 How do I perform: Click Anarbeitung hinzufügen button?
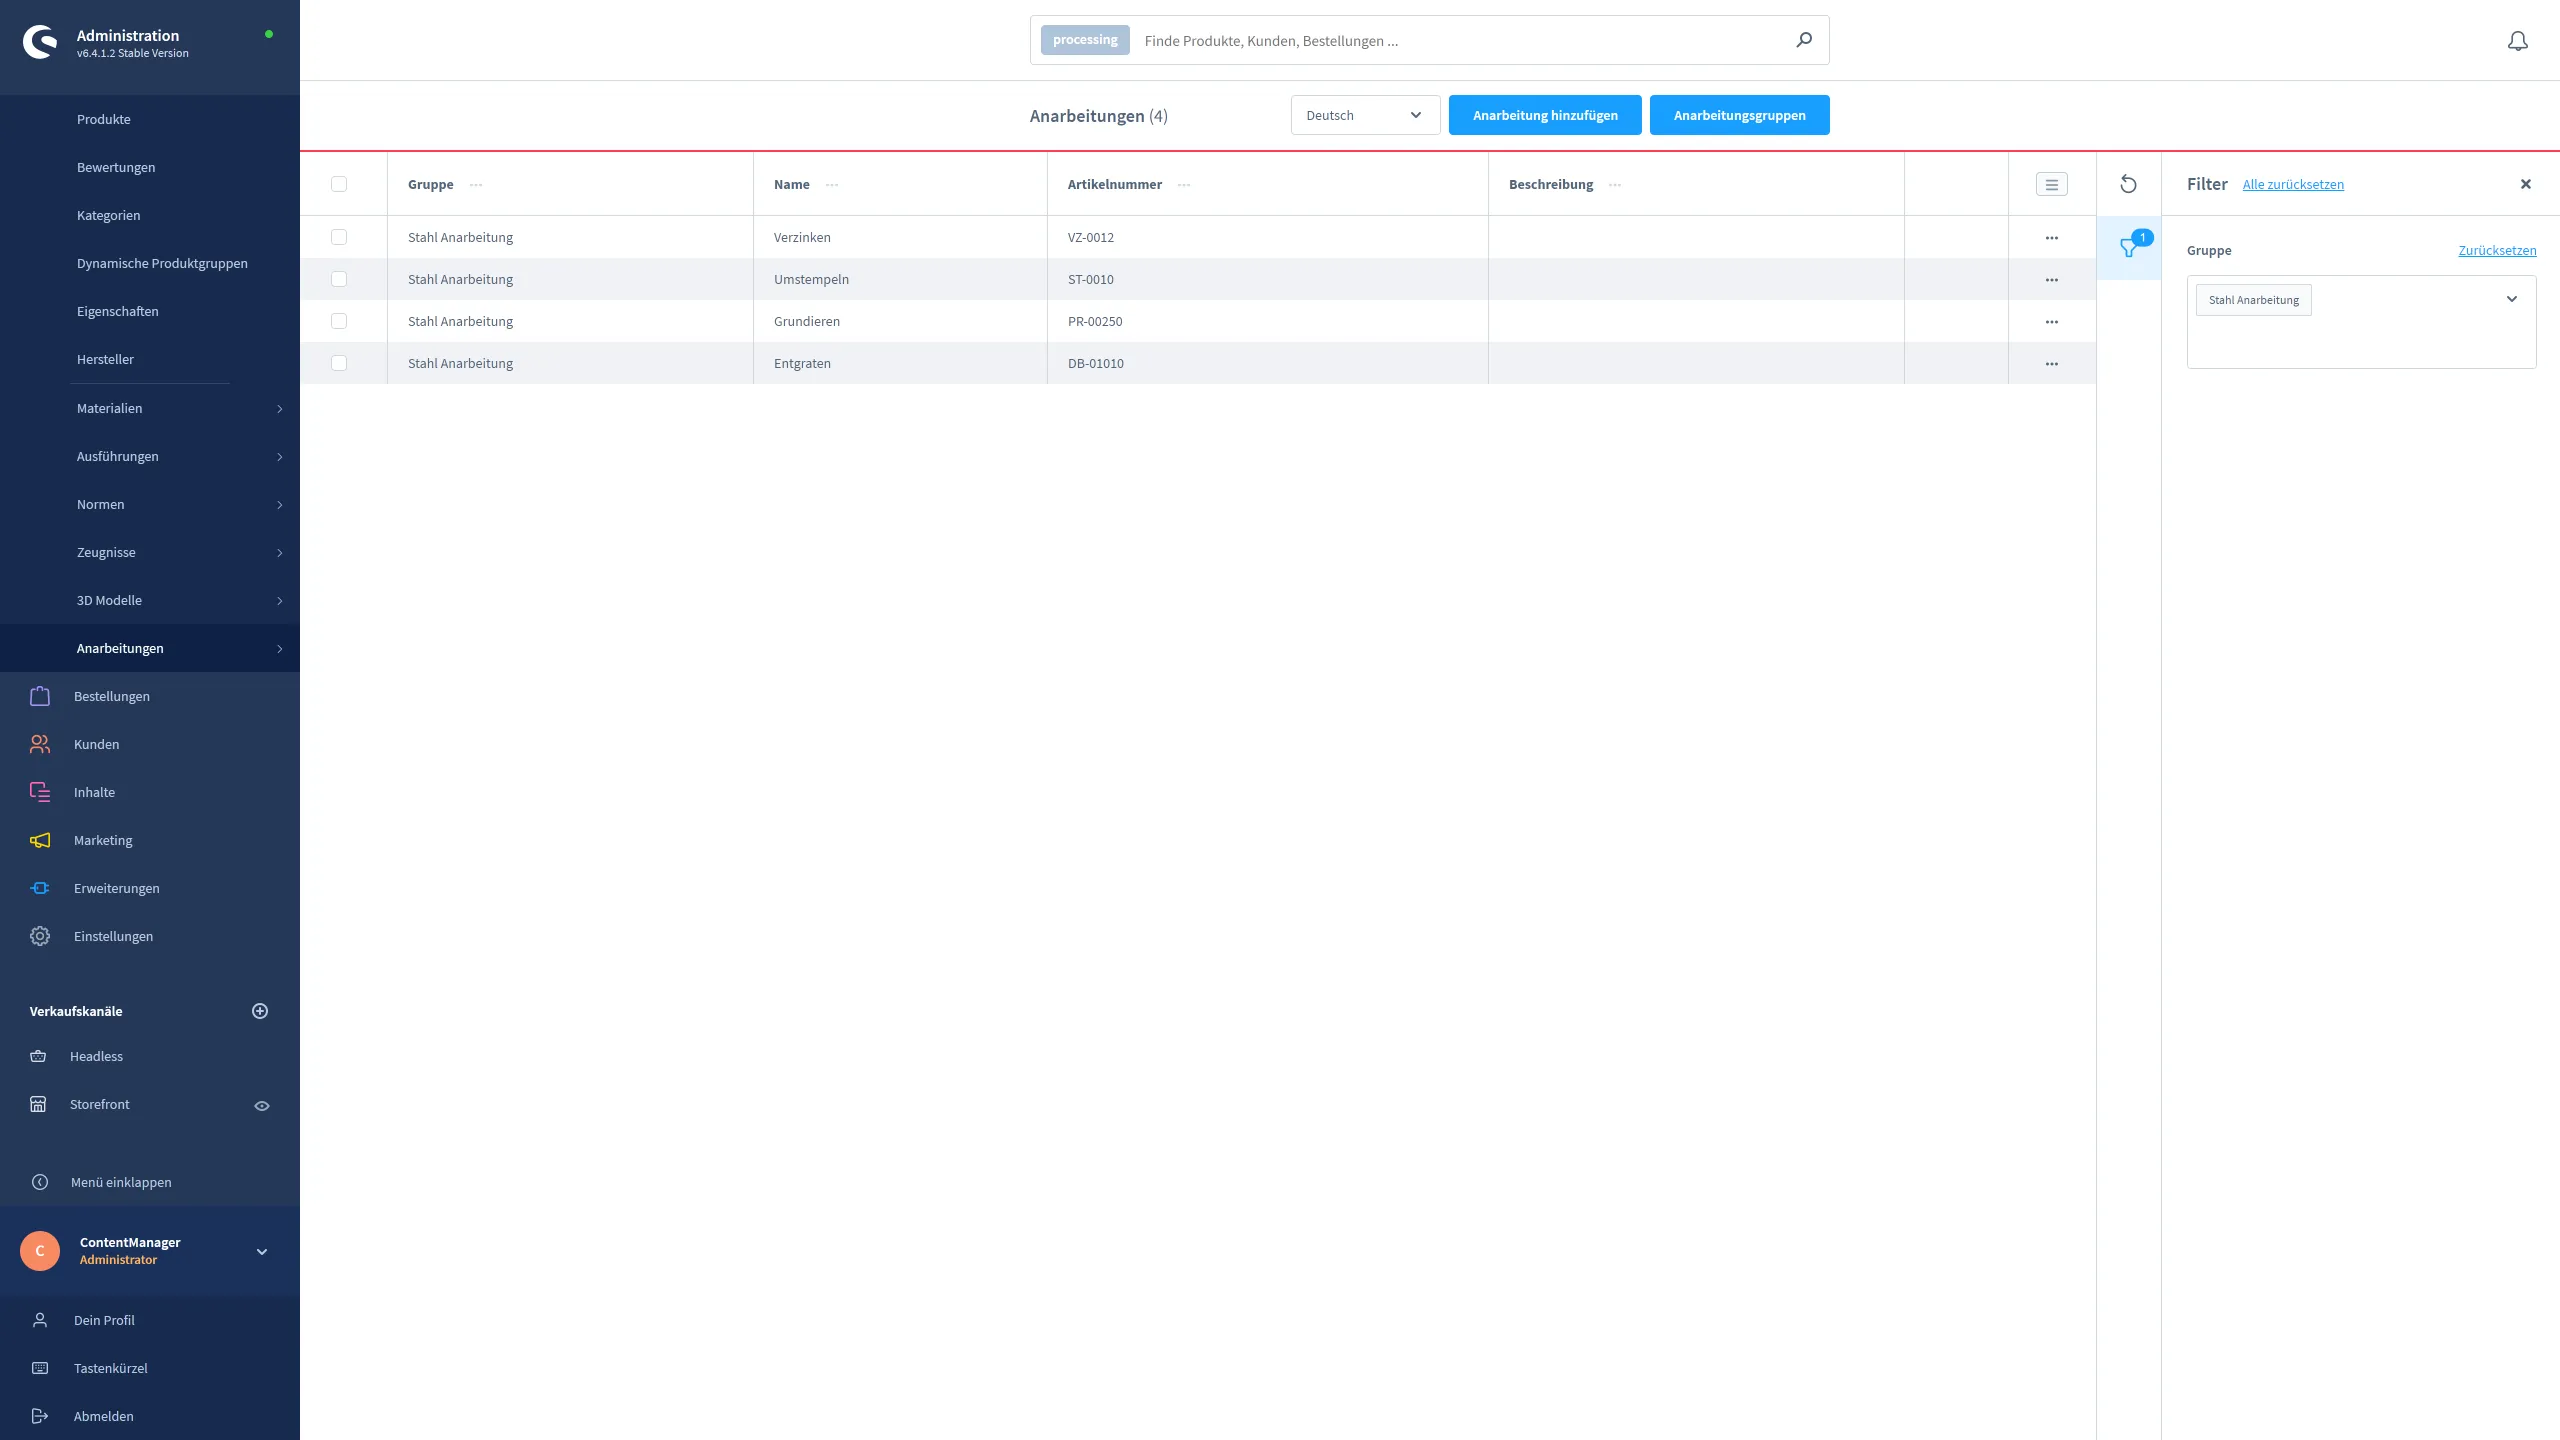1545,115
